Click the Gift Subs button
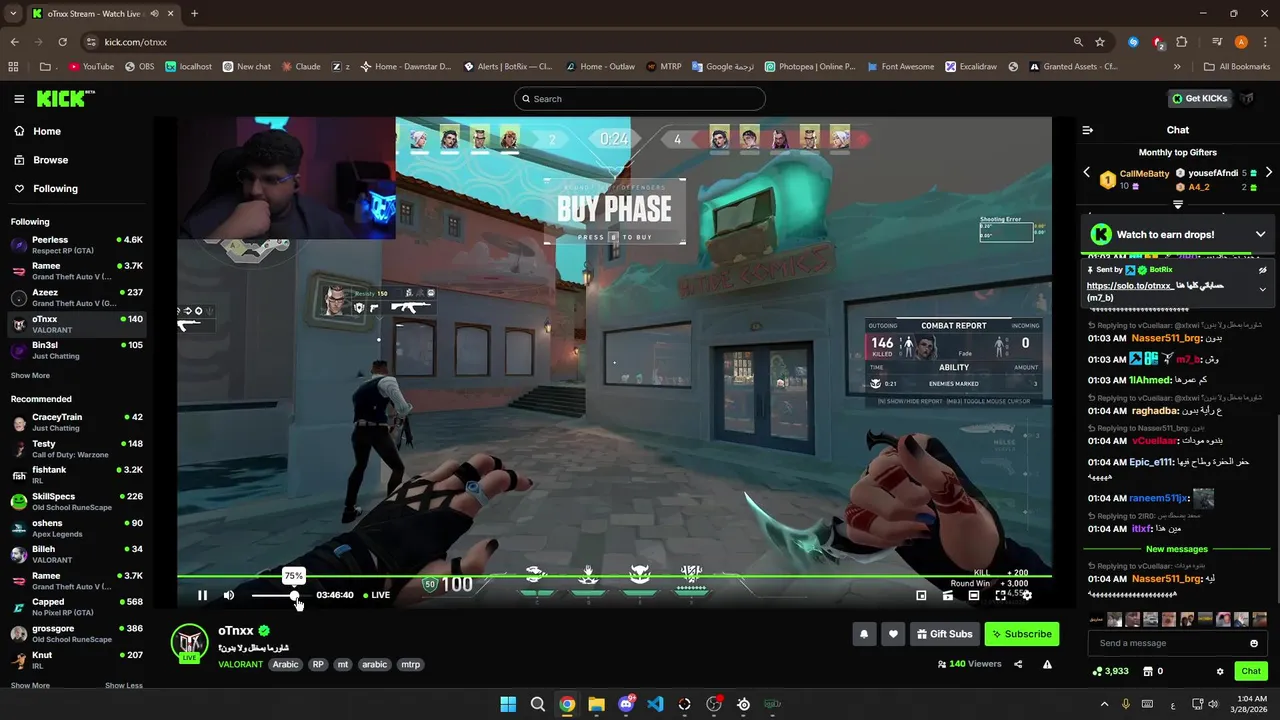The height and width of the screenshot is (720, 1280). (x=944, y=634)
